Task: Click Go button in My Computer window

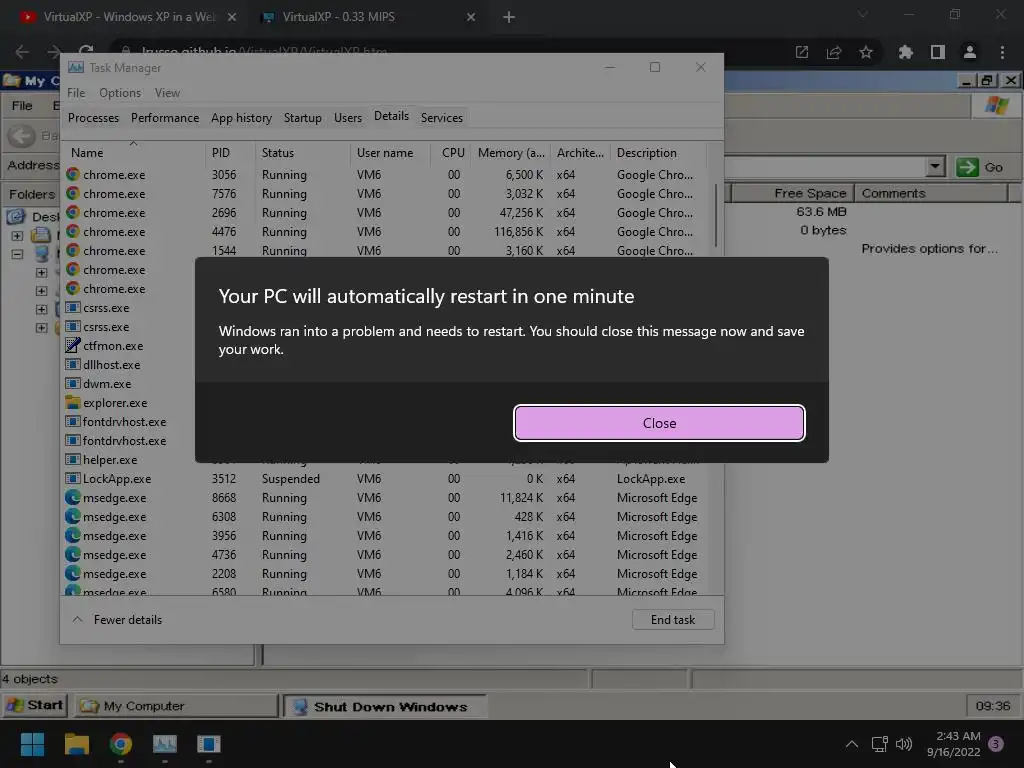Action: [x=981, y=167]
